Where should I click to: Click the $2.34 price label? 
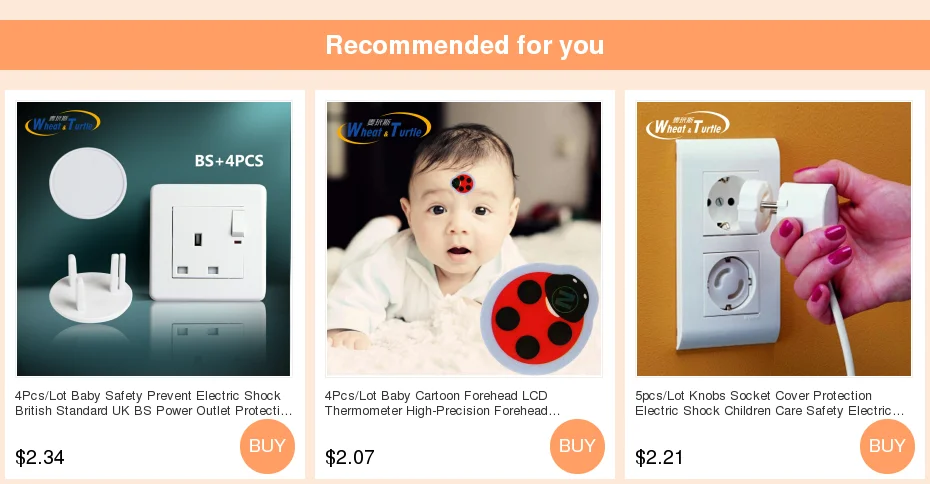[40, 457]
